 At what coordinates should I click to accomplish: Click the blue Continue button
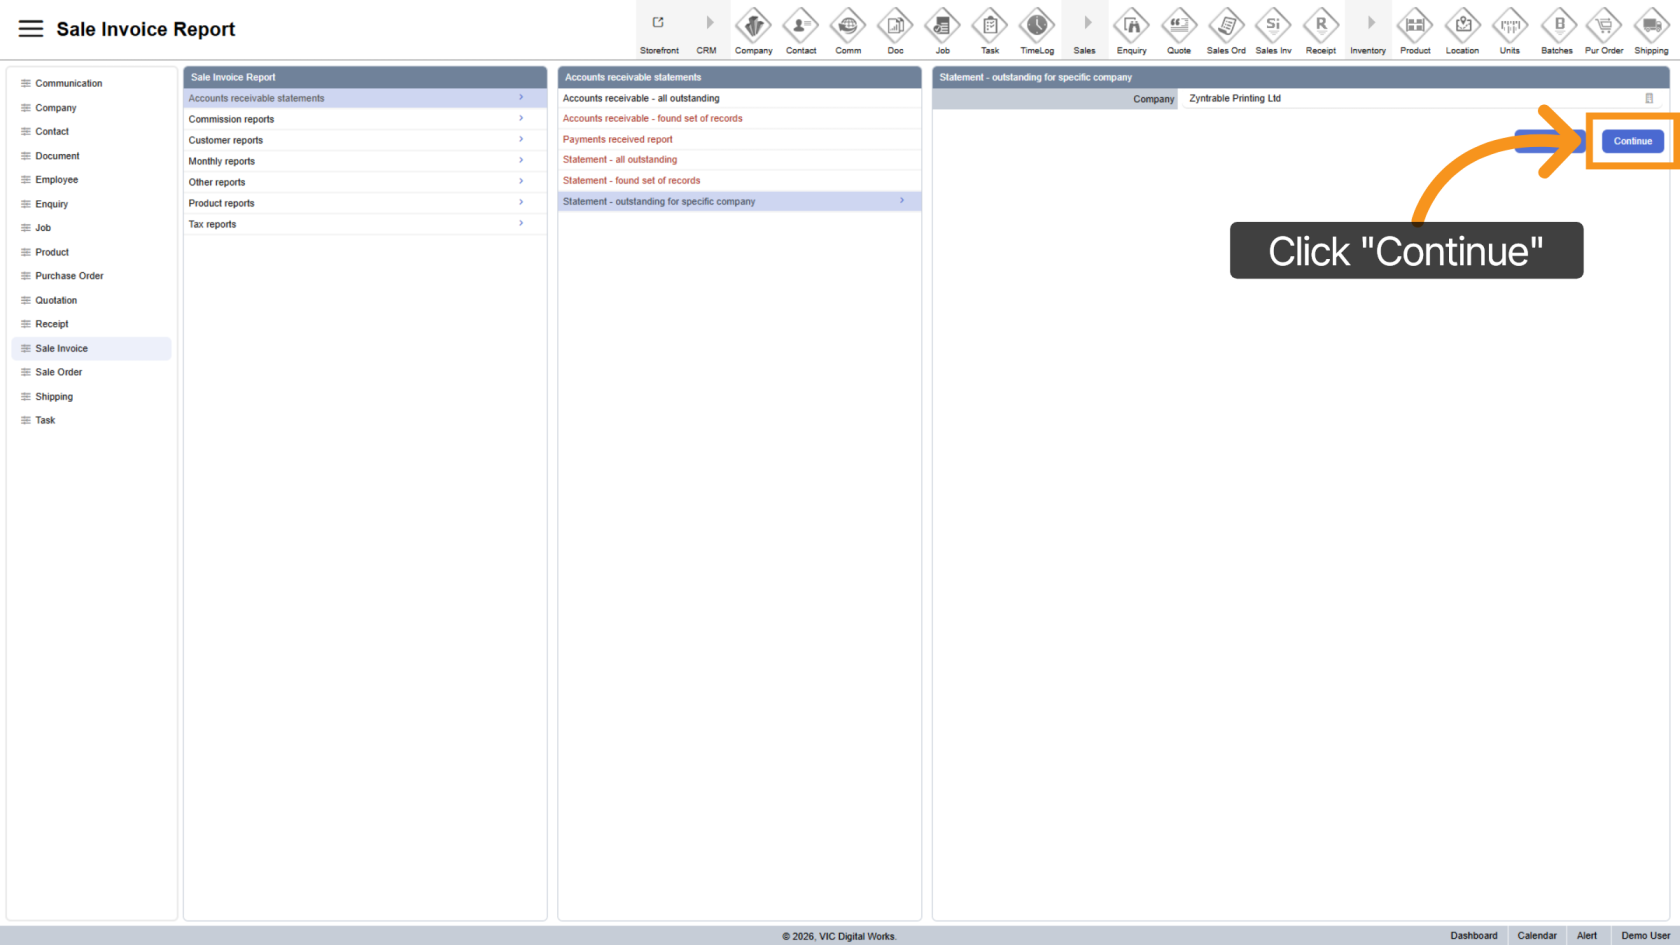click(x=1632, y=141)
